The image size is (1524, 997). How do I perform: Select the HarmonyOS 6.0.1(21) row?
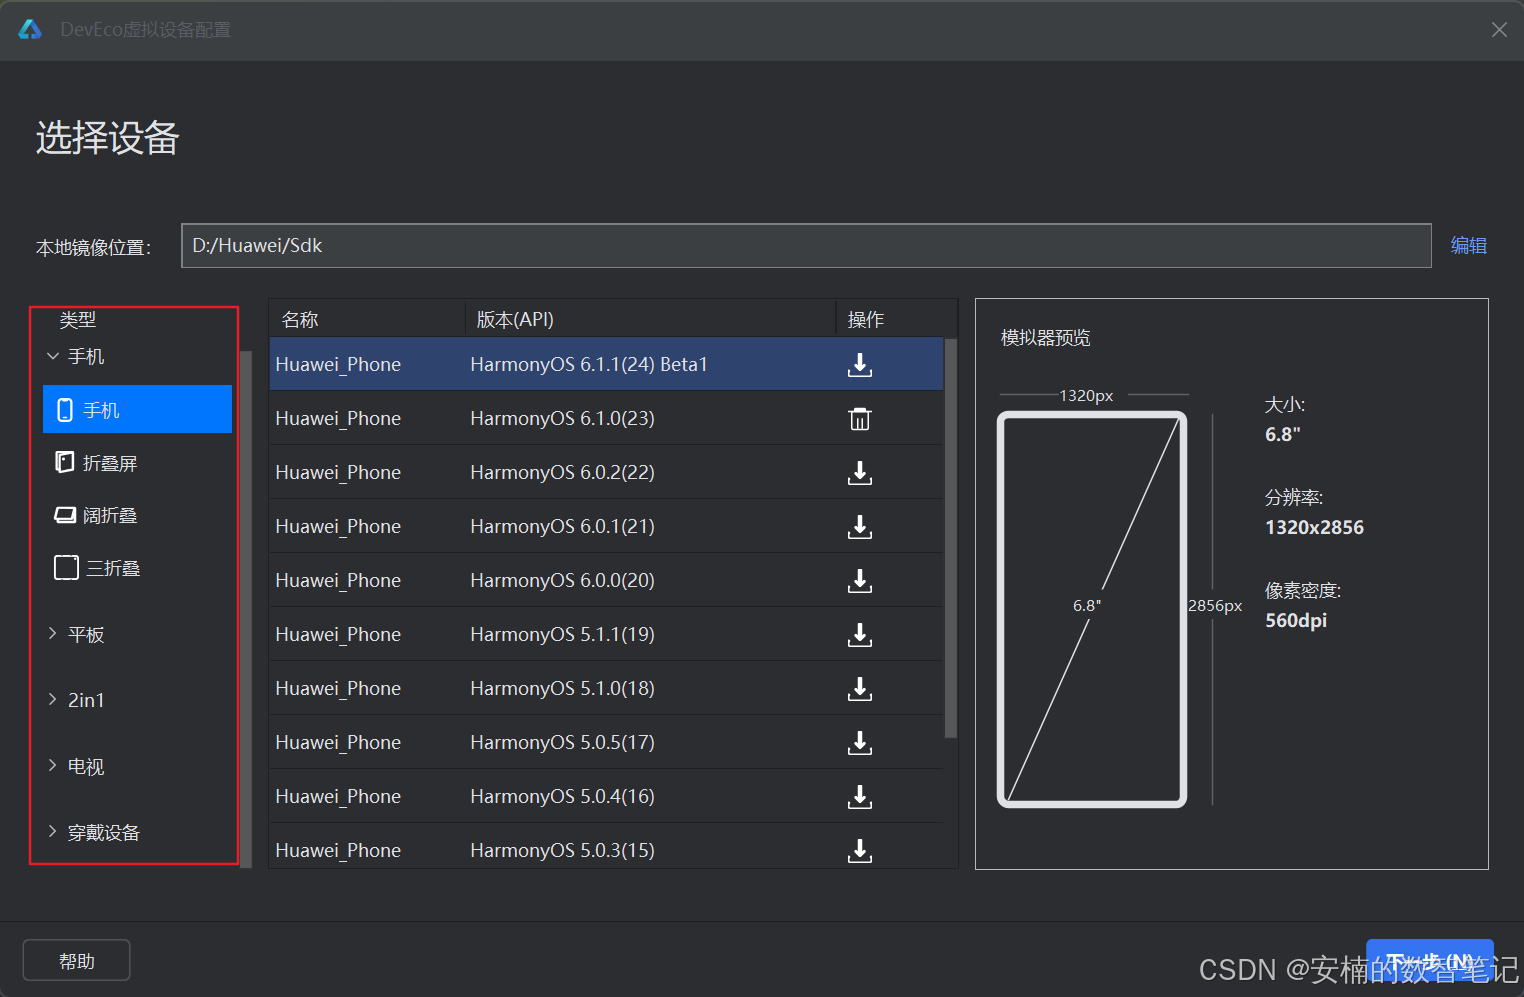[x=606, y=526]
